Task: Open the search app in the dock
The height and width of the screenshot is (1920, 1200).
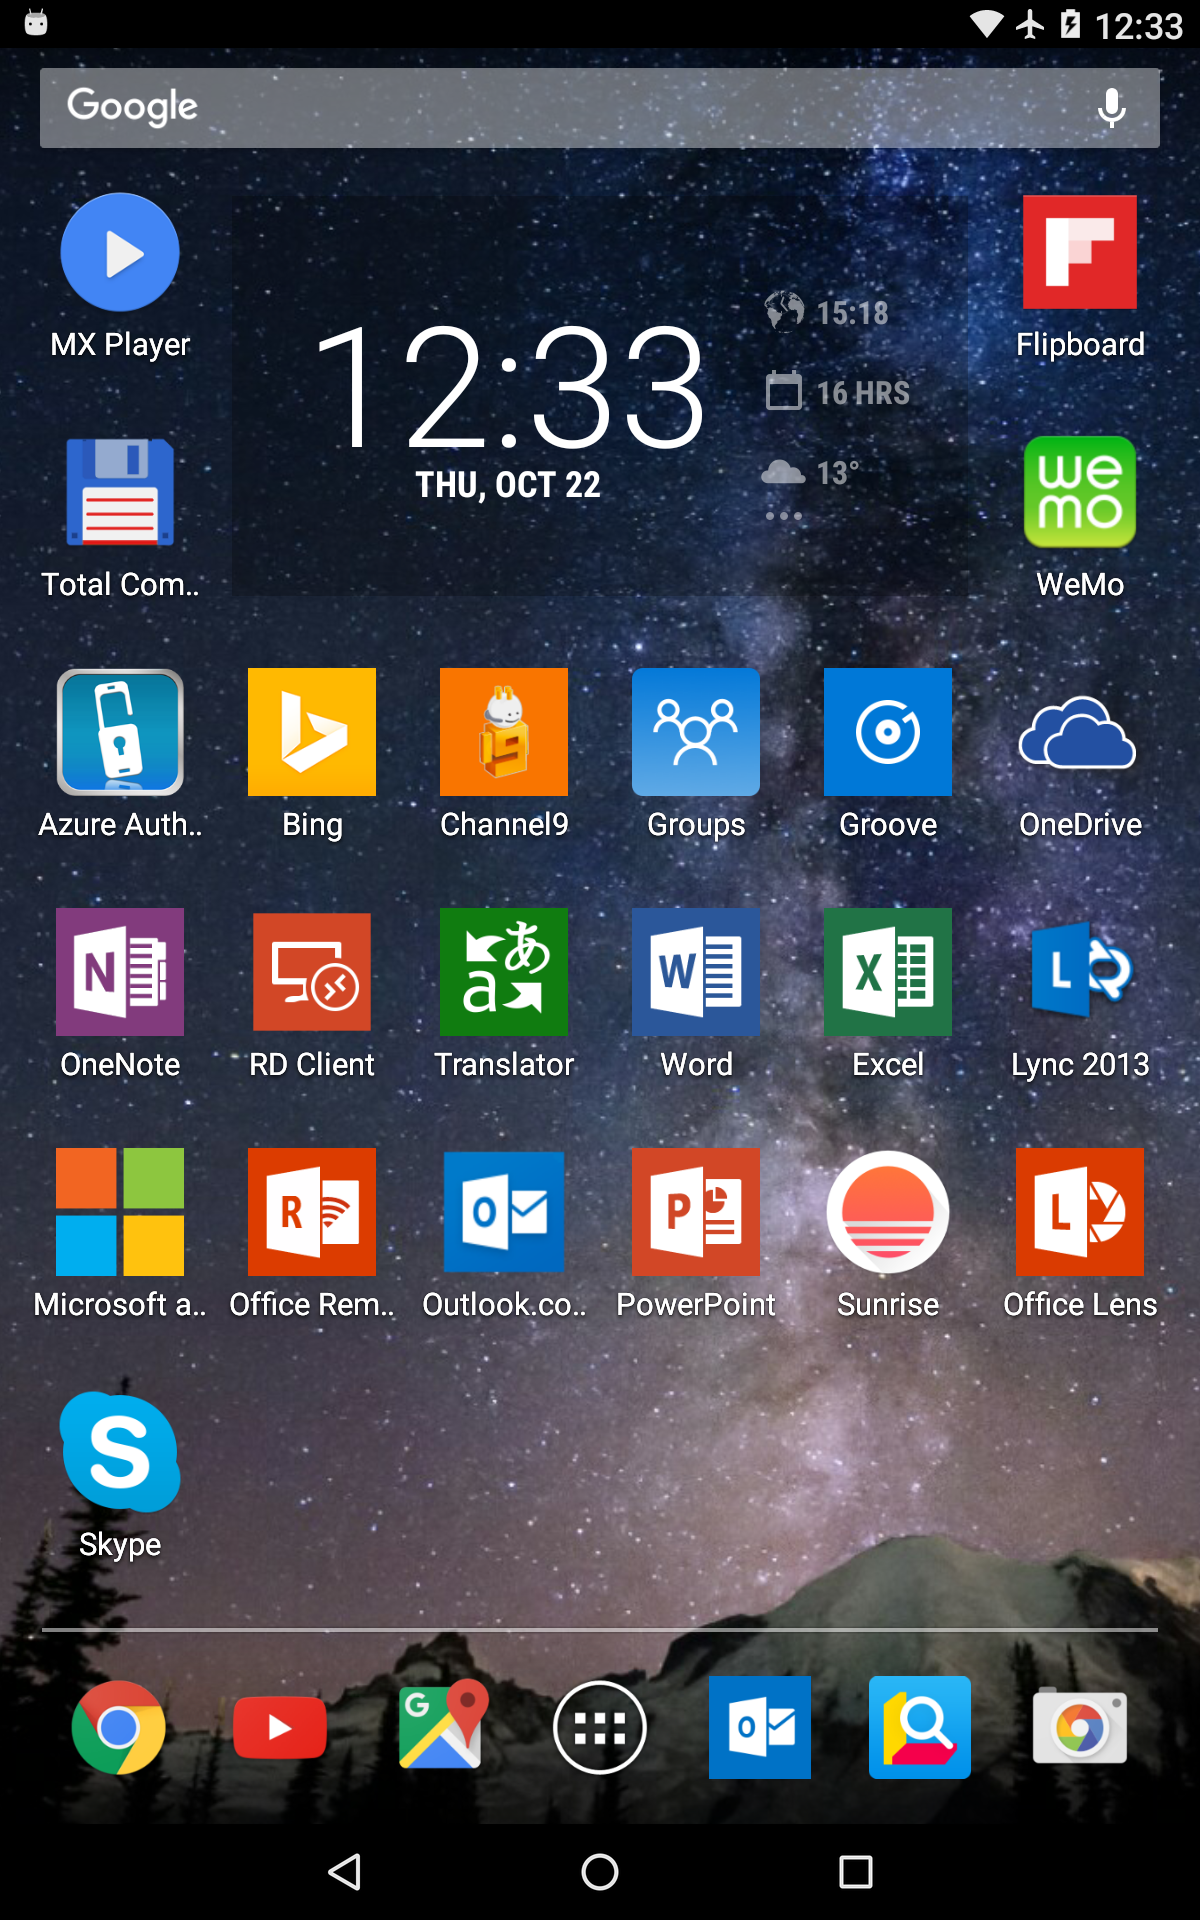Action: pos(920,1727)
